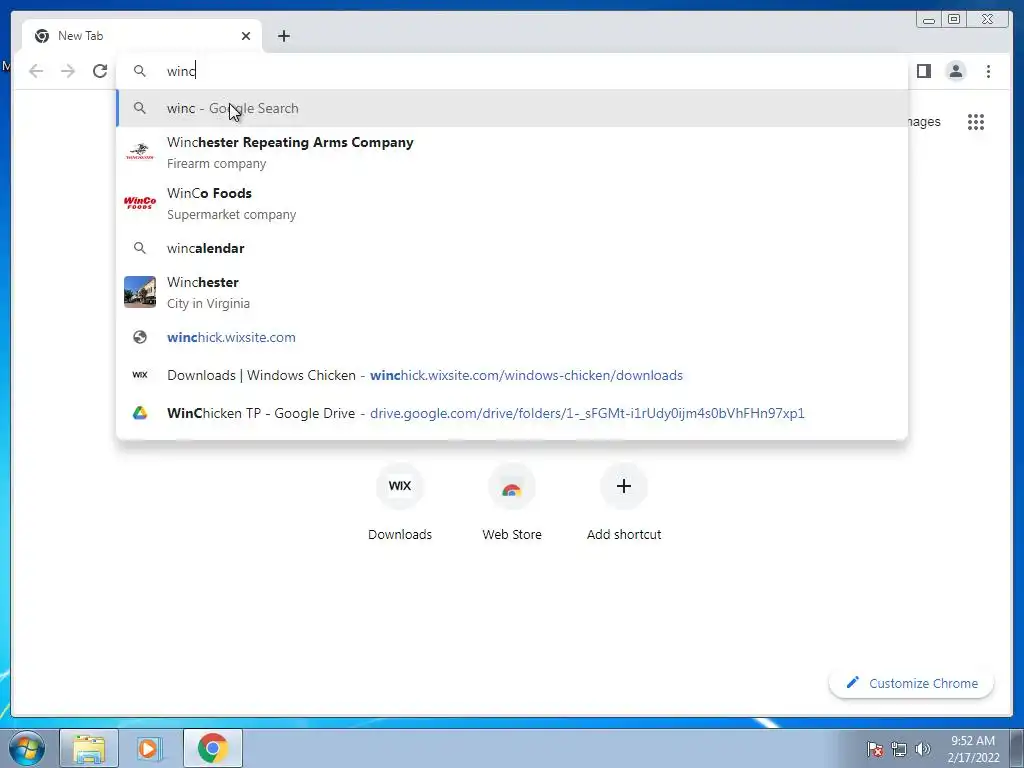The height and width of the screenshot is (768, 1024).
Task: Open the Chrome profile avatar
Action: pyautogui.click(x=956, y=71)
